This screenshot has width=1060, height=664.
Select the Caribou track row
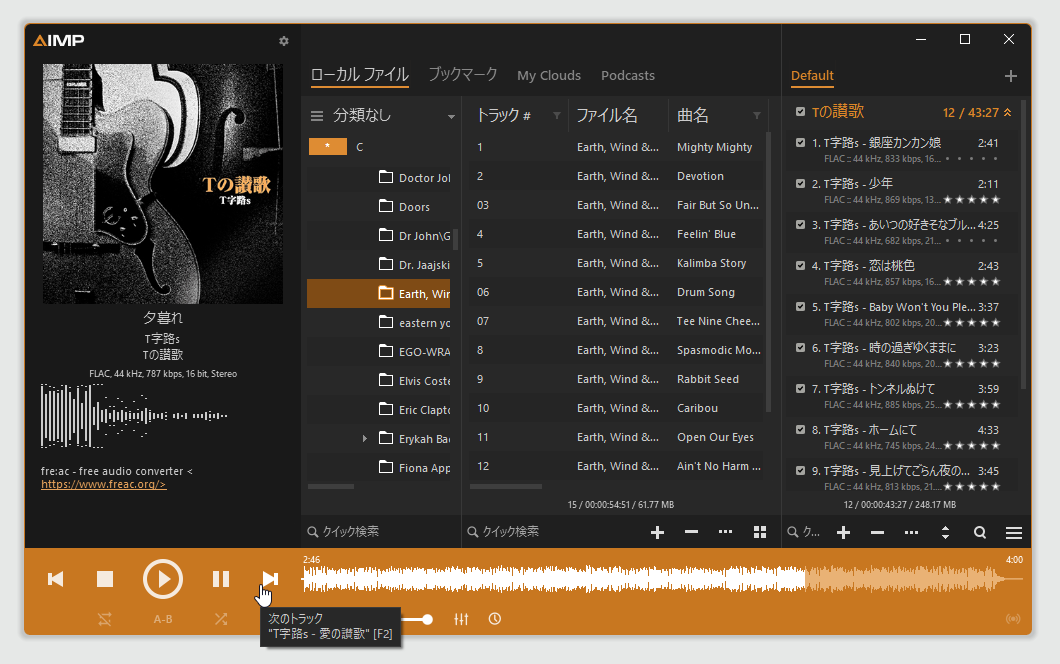coord(617,408)
